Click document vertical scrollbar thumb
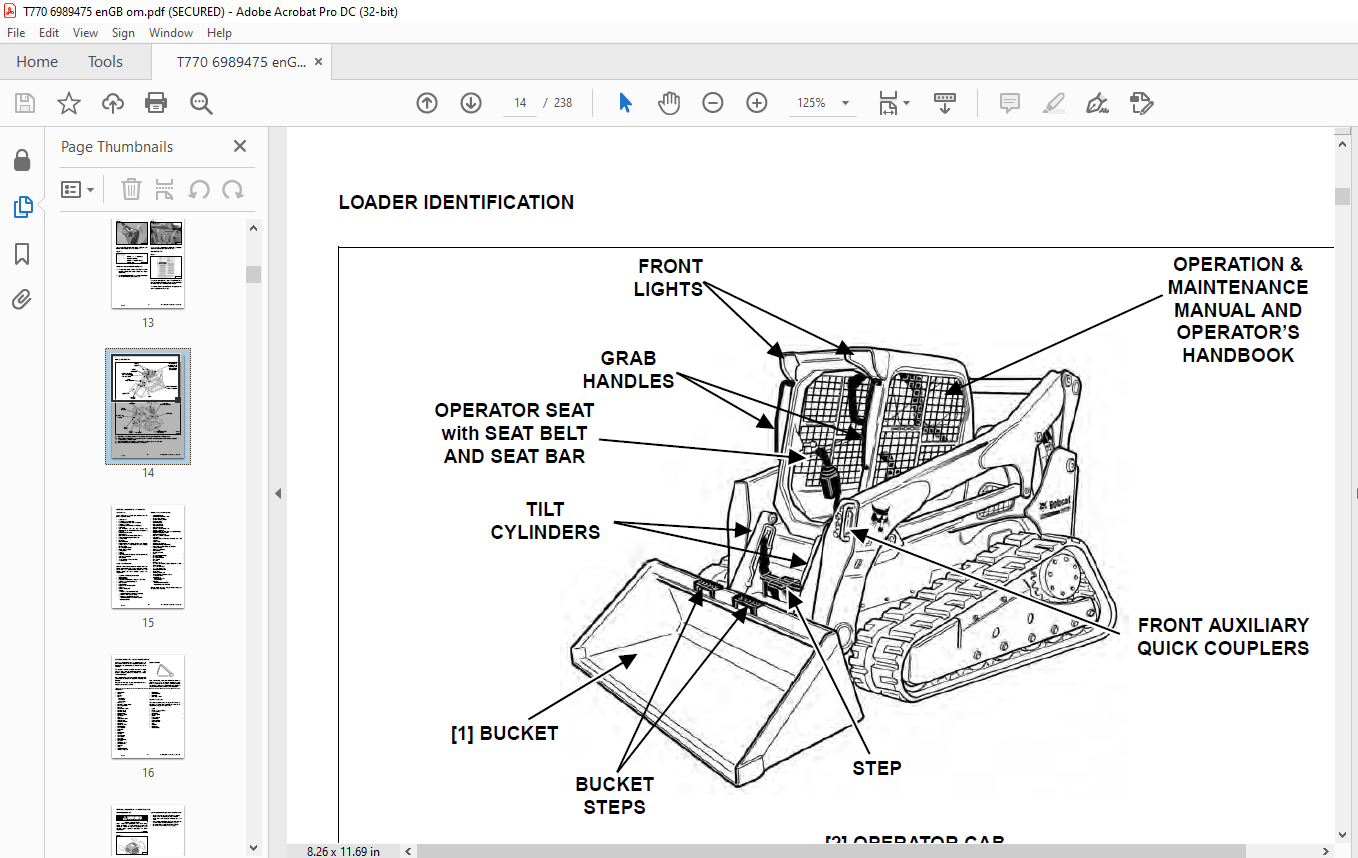Viewport: 1358px width, 858px height. click(1342, 196)
